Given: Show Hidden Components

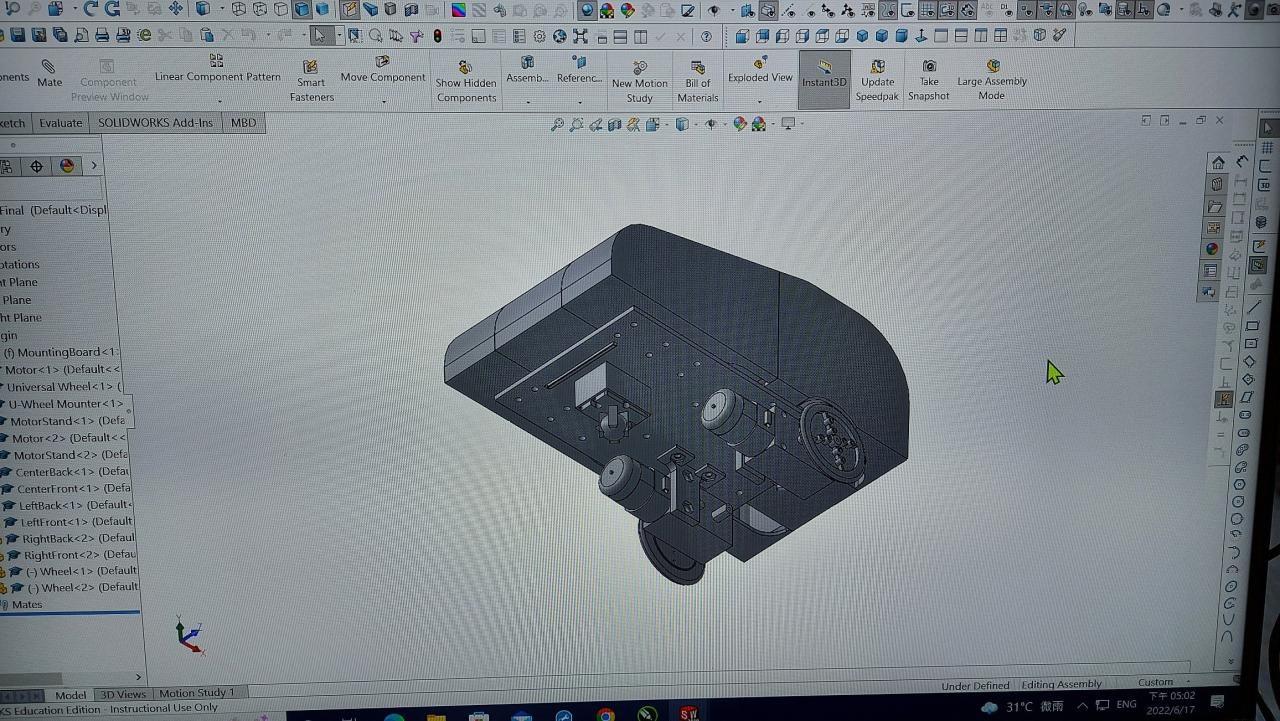Looking at the screenshot, I should (x=466, y=81).
